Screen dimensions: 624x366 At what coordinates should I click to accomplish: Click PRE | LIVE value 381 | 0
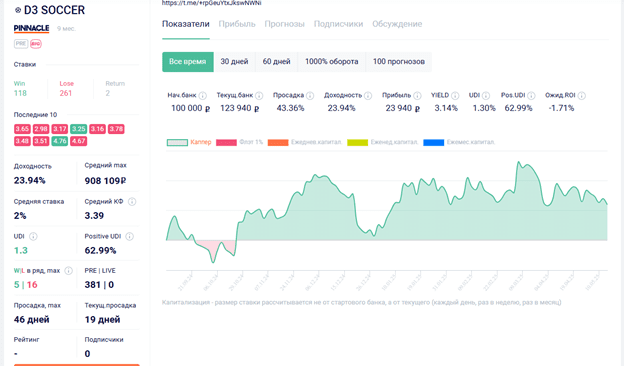pyautogui.click(x=99, y=285)
